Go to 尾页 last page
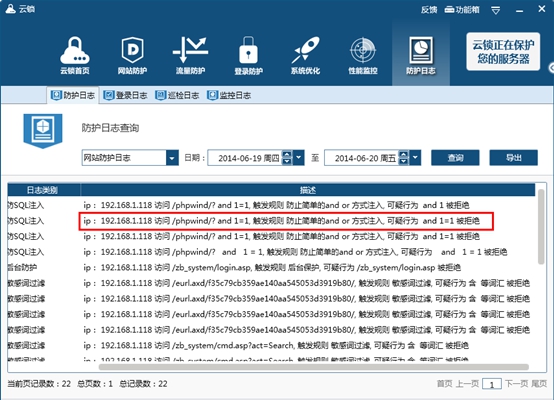Screen dimensions: 554x400 coord(539,384)
